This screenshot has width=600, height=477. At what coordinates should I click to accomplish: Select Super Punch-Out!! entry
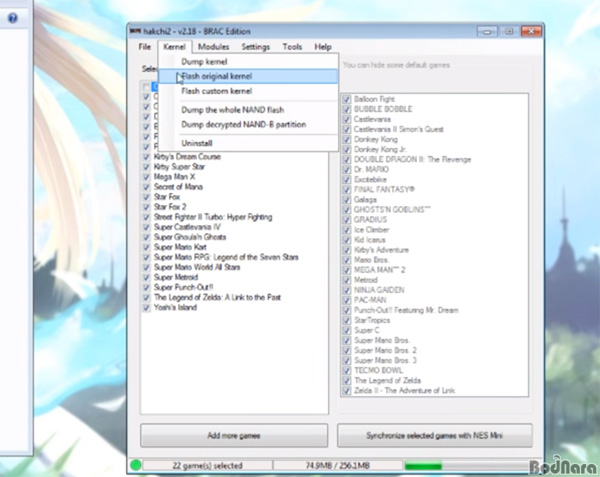coord(183,287)
